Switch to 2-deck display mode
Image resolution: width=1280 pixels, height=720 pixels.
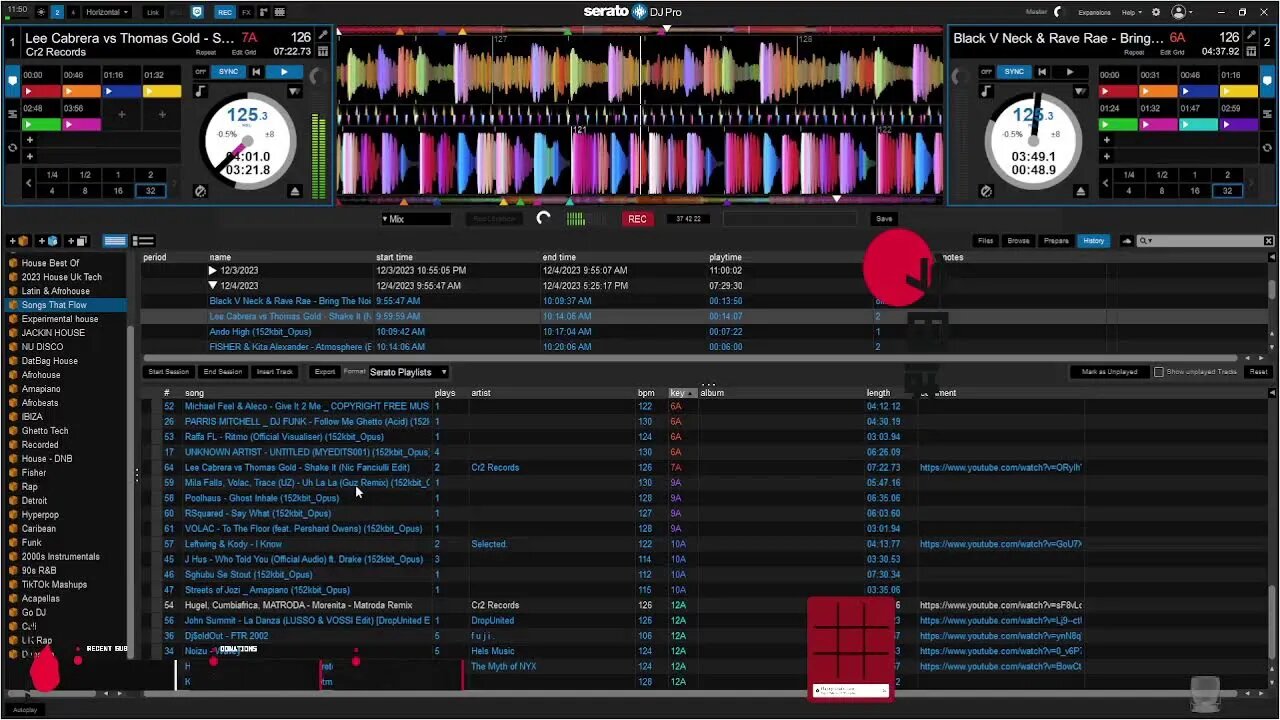(57, 12)
